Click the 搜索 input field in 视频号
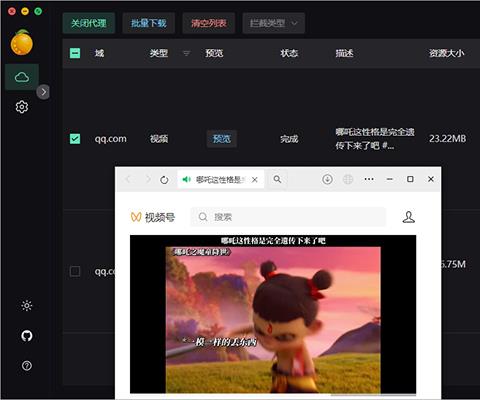The height and width of the screenshot is (400, 480). click(288, 217)
